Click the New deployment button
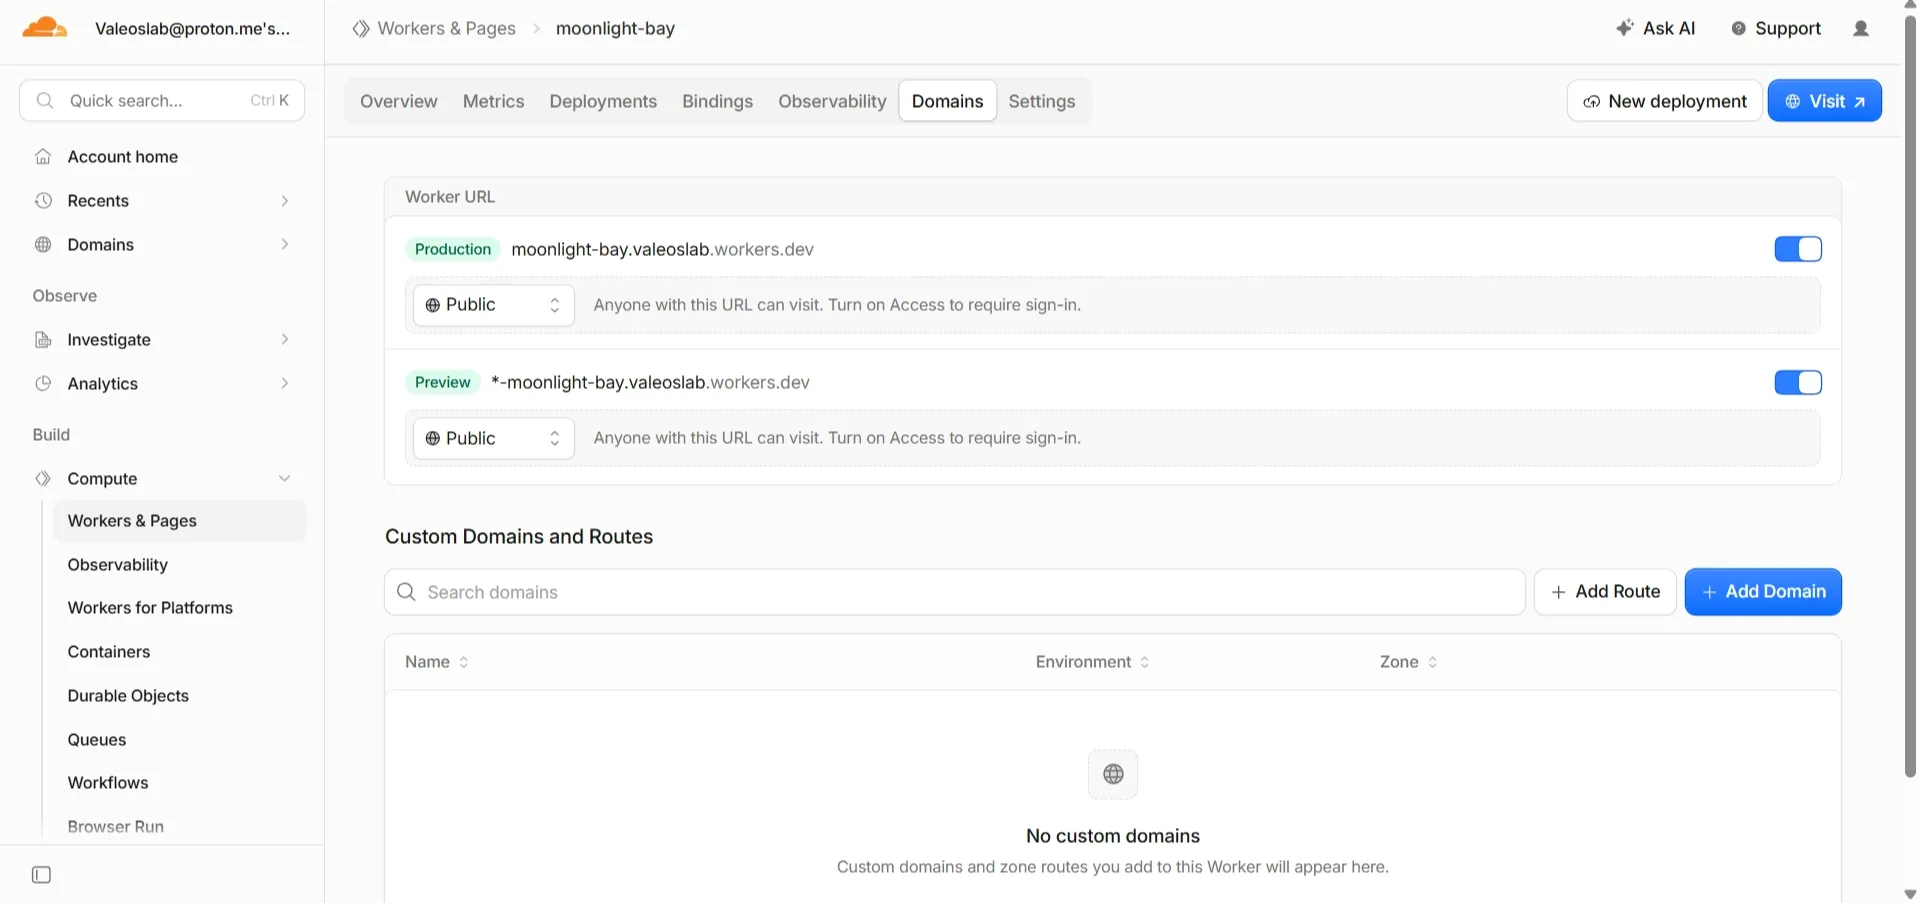The image size is (1920, 903). 1665,101
